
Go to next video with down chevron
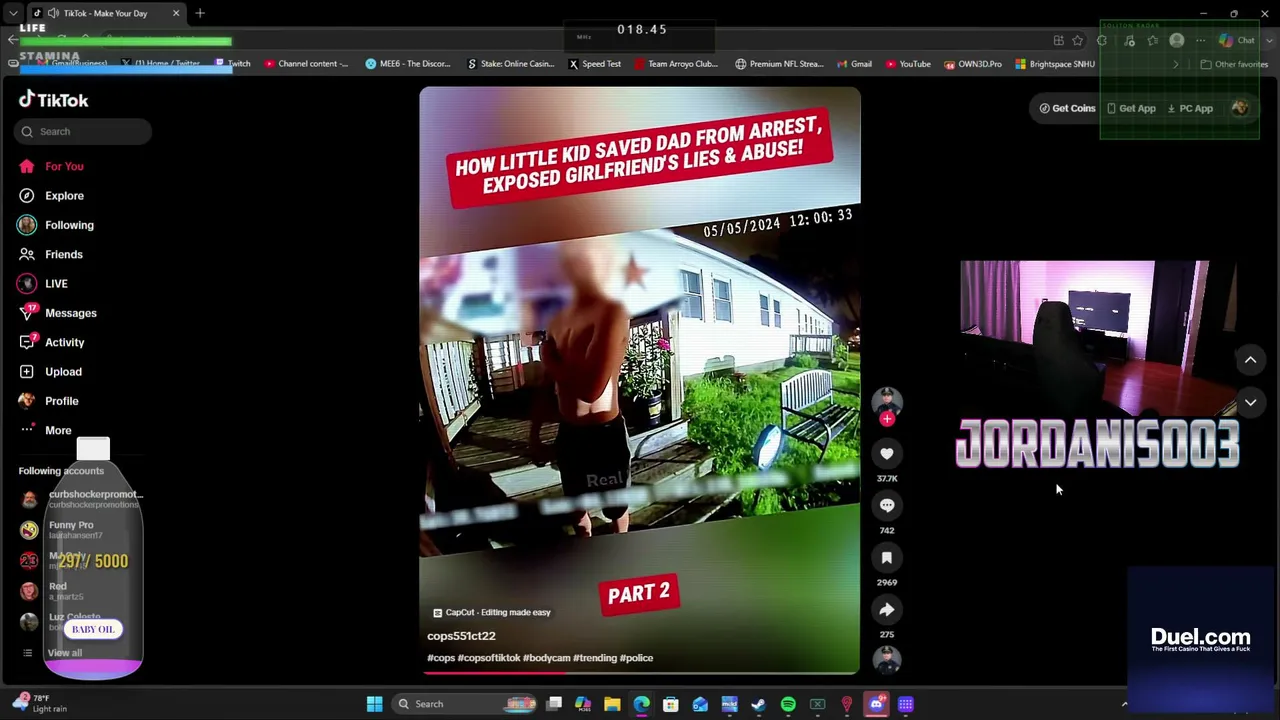pos(1250,402)
